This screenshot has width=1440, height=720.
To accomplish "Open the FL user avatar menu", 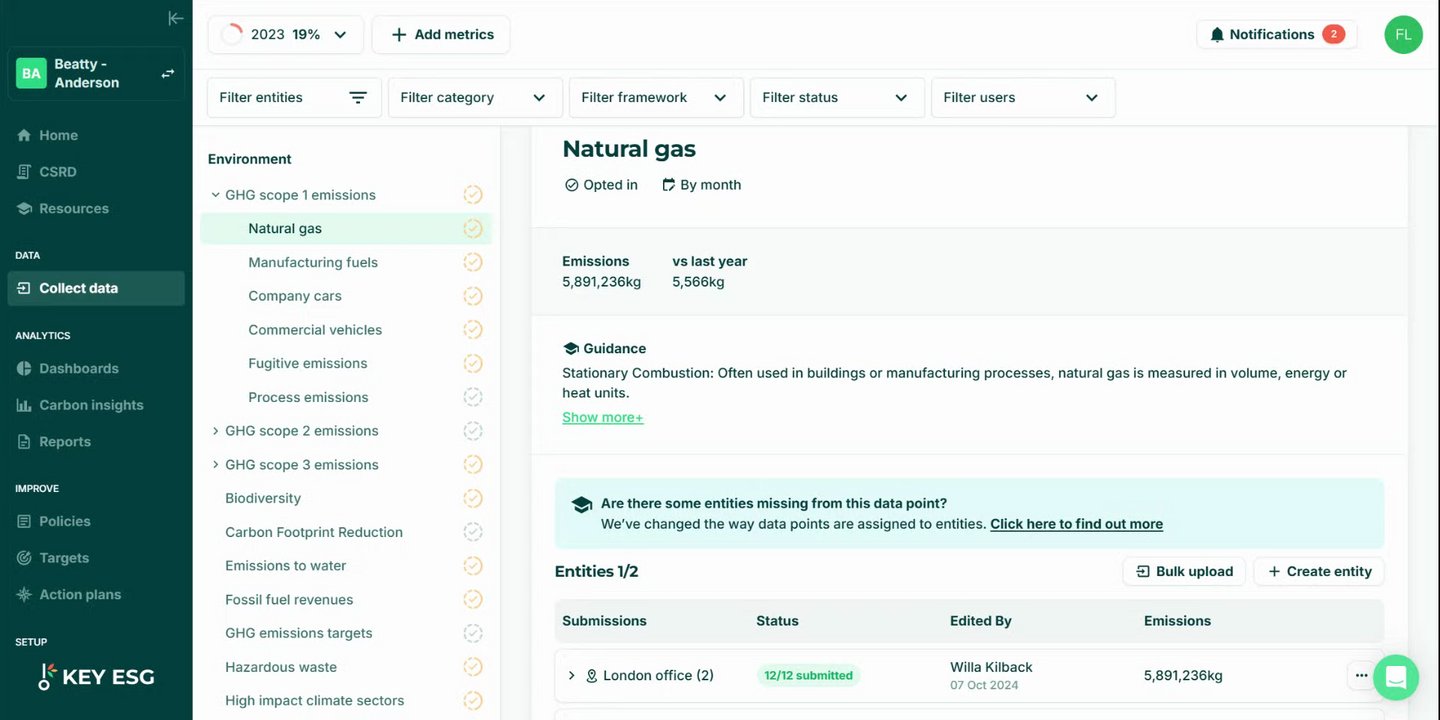I will click(1403, 34).
